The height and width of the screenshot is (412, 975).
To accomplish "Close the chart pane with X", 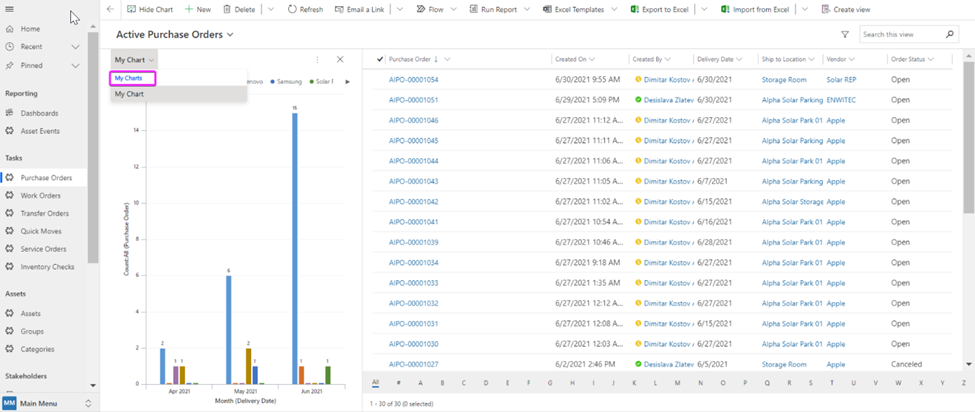I will coord(340,60).
